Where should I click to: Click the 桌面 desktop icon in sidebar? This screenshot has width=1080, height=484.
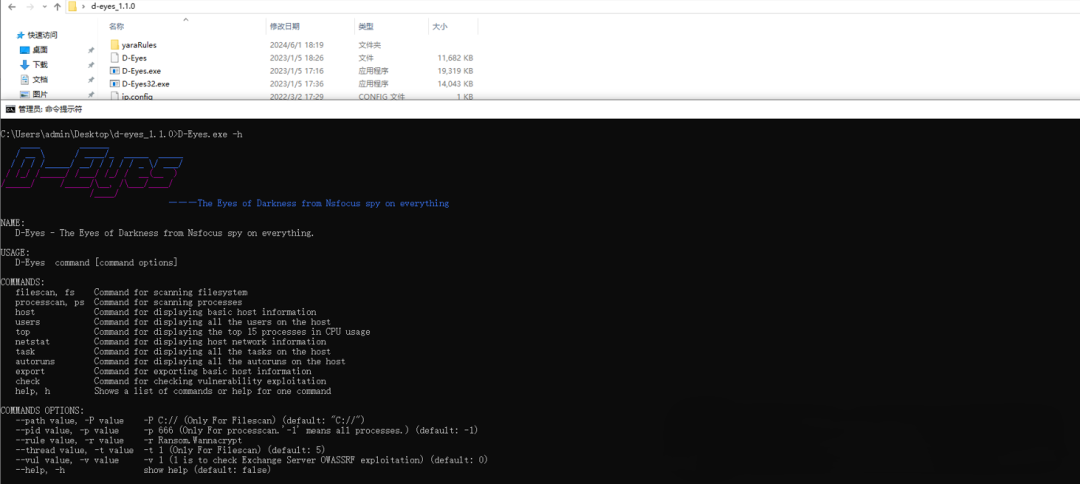point(25,50)
